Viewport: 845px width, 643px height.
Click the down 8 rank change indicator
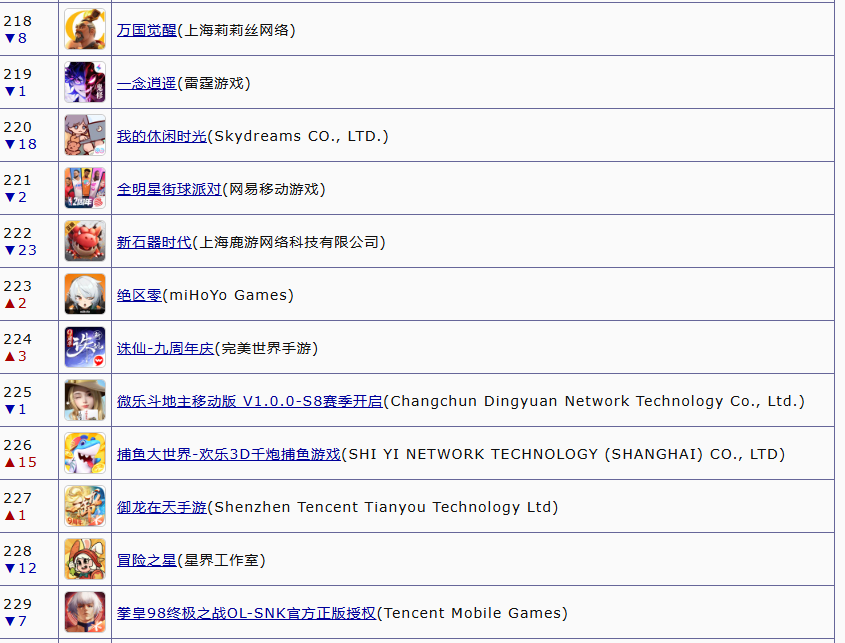16,38
